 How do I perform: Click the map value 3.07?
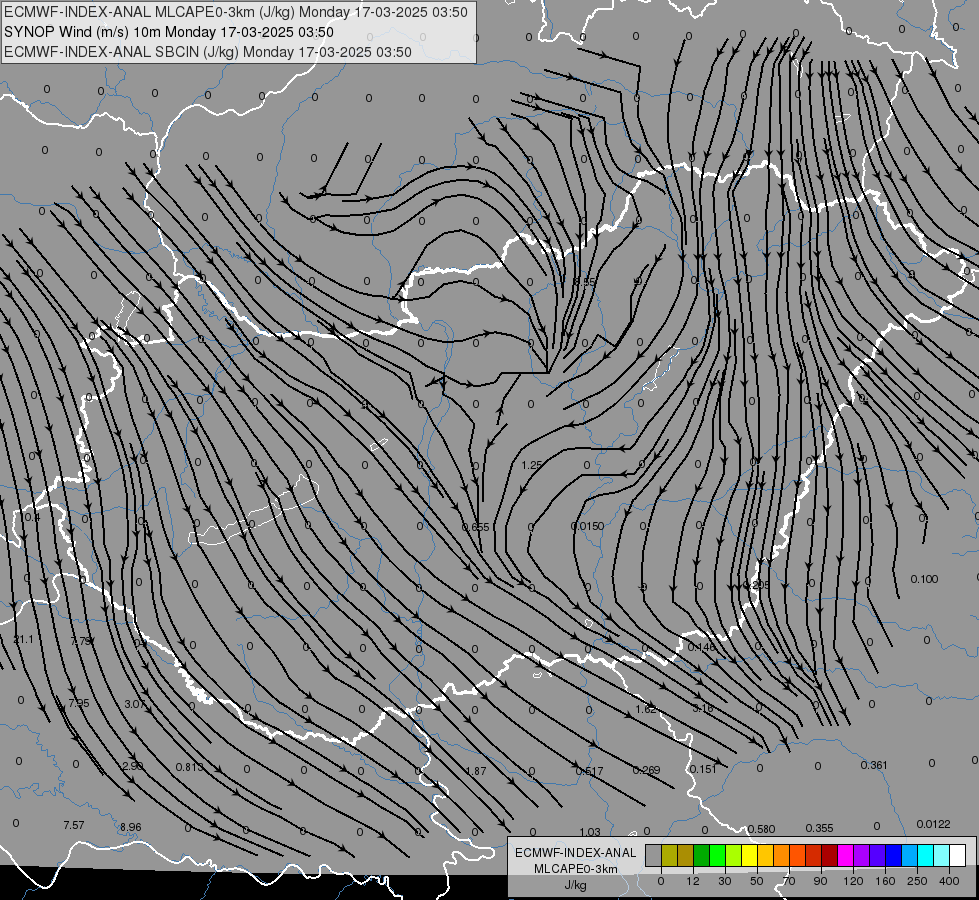(135, 705)
